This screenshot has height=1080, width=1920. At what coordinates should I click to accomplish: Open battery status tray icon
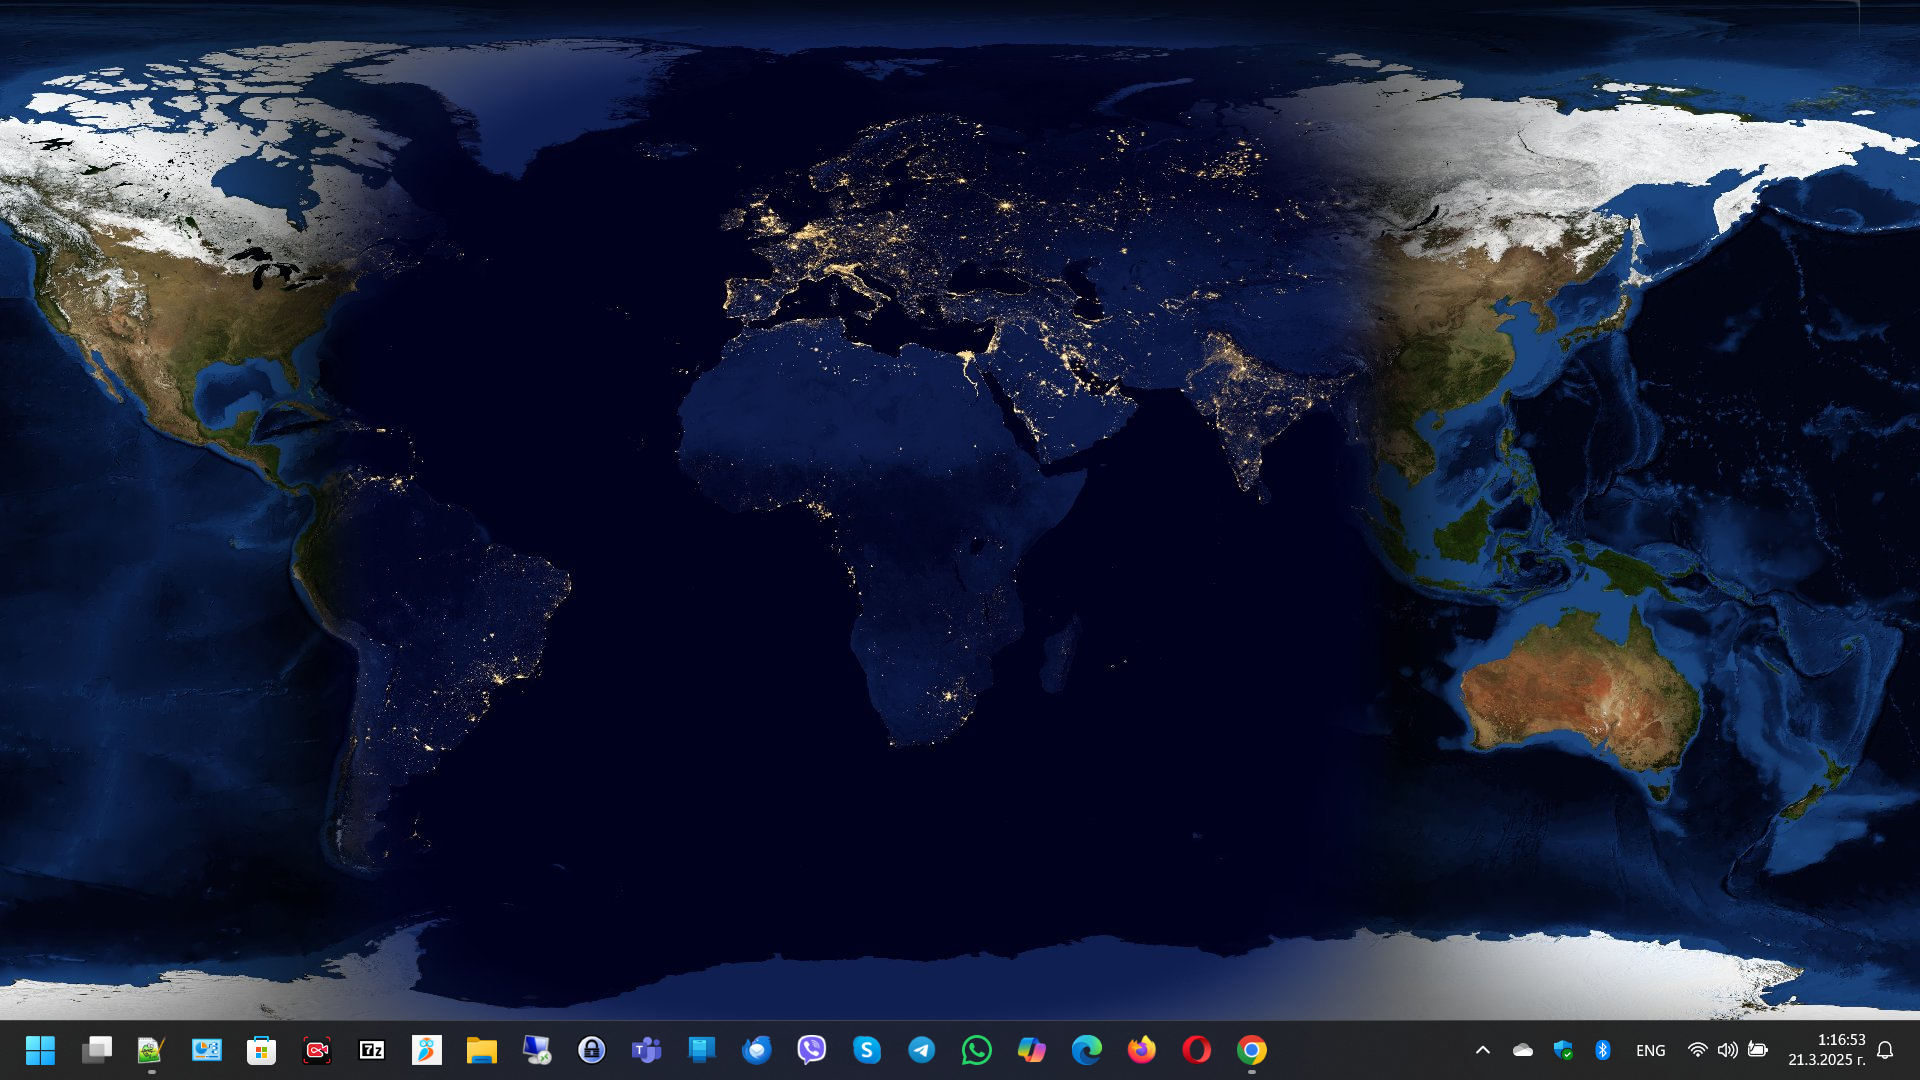click(1757, 1050)
